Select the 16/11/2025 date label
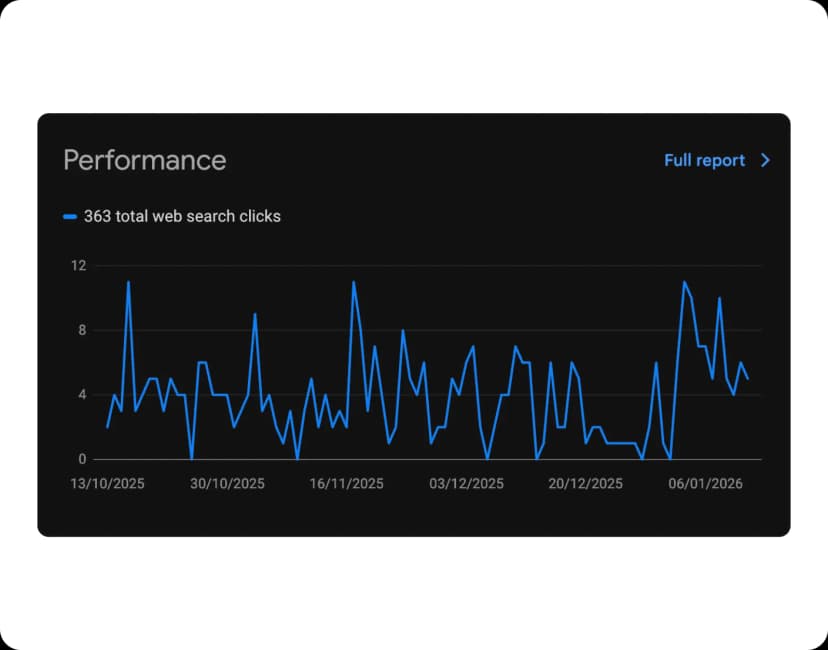The image size is (828, 650). click(347, 484)
